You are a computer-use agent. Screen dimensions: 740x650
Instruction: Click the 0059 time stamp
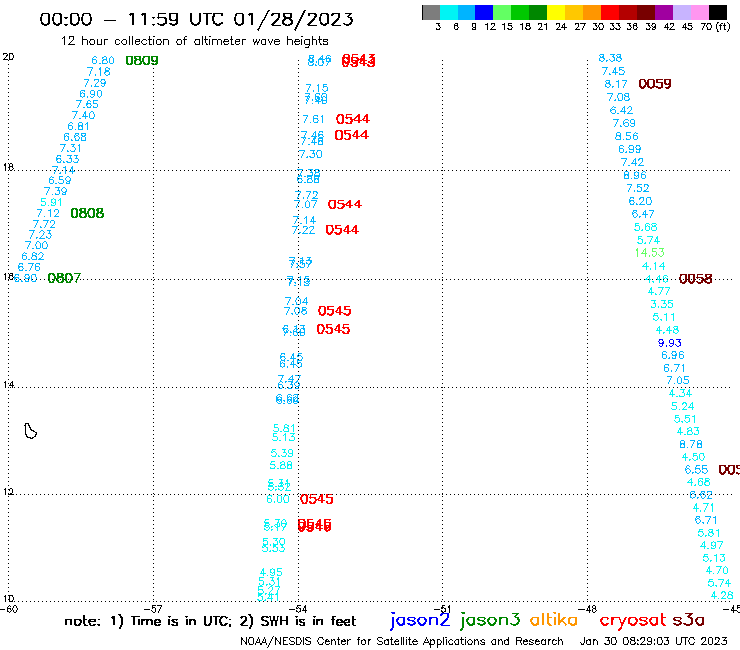pyautogui.click(x=655, y=84)
